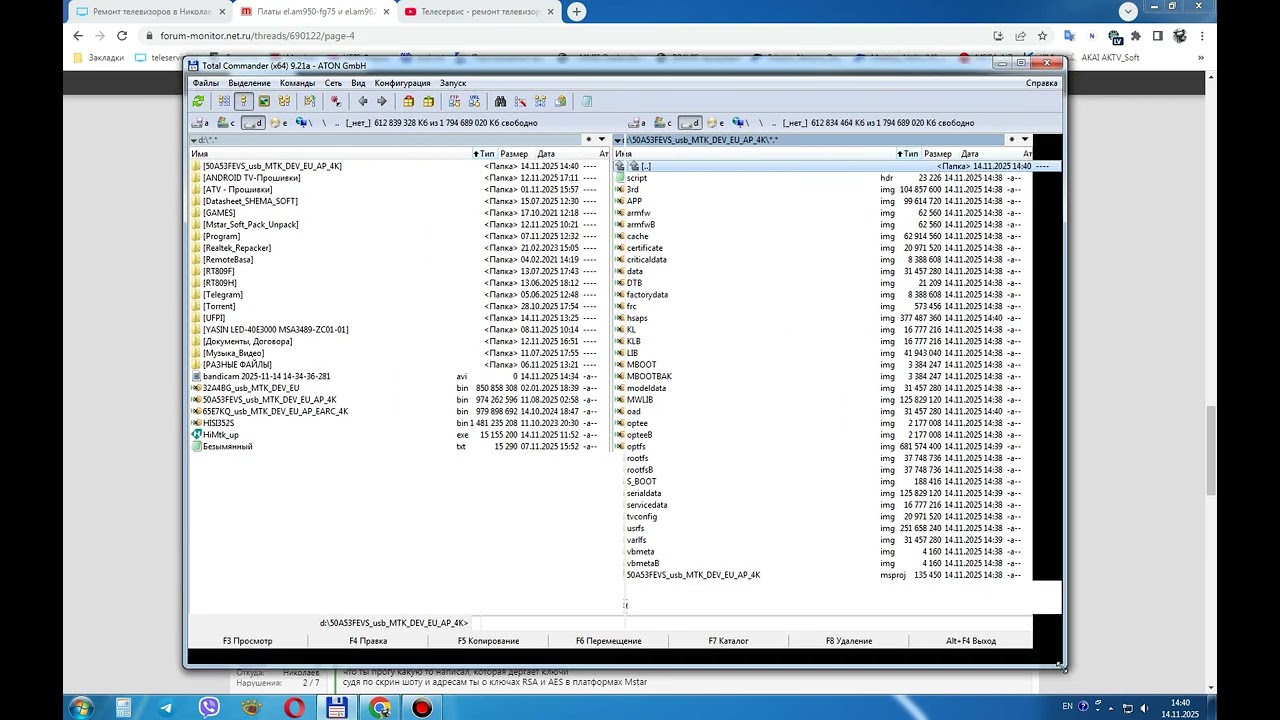Image resolution: width=1280 pixels, height=720 pixels.
Task: Click the Alt+F4 Выход button
Action: 971,641
